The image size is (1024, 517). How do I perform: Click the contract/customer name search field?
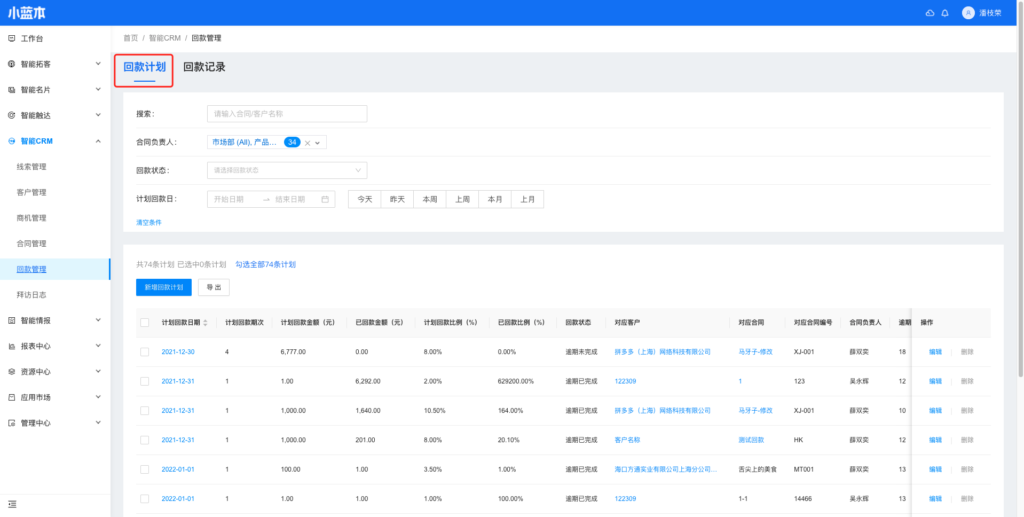pyautogui.click(x=287, y=114)
